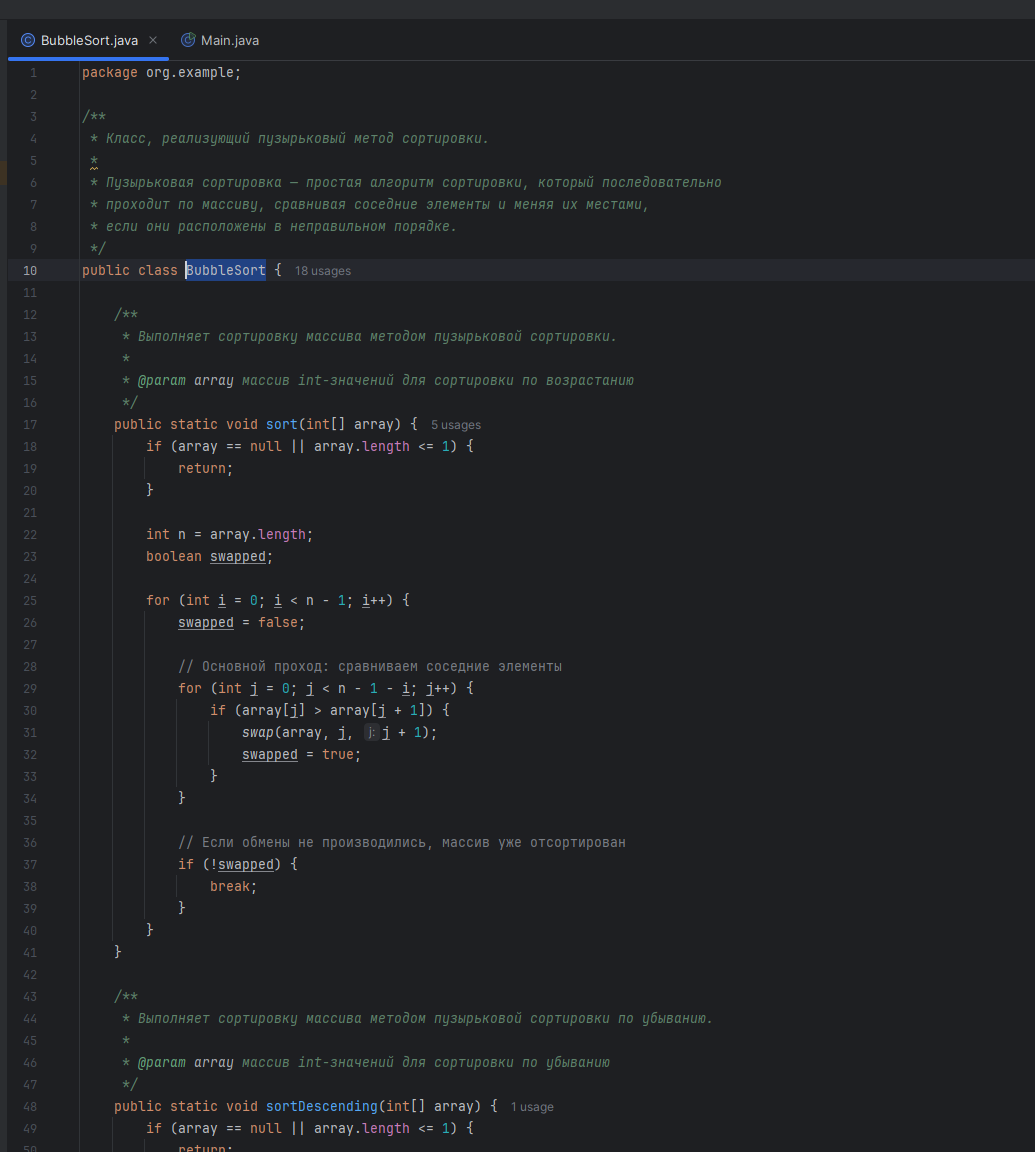This screenshot has height=1152, width=1035.
Task: Click the 'if (array[j] > array[j + 1])' condition
Action: (x=330, y=710)
